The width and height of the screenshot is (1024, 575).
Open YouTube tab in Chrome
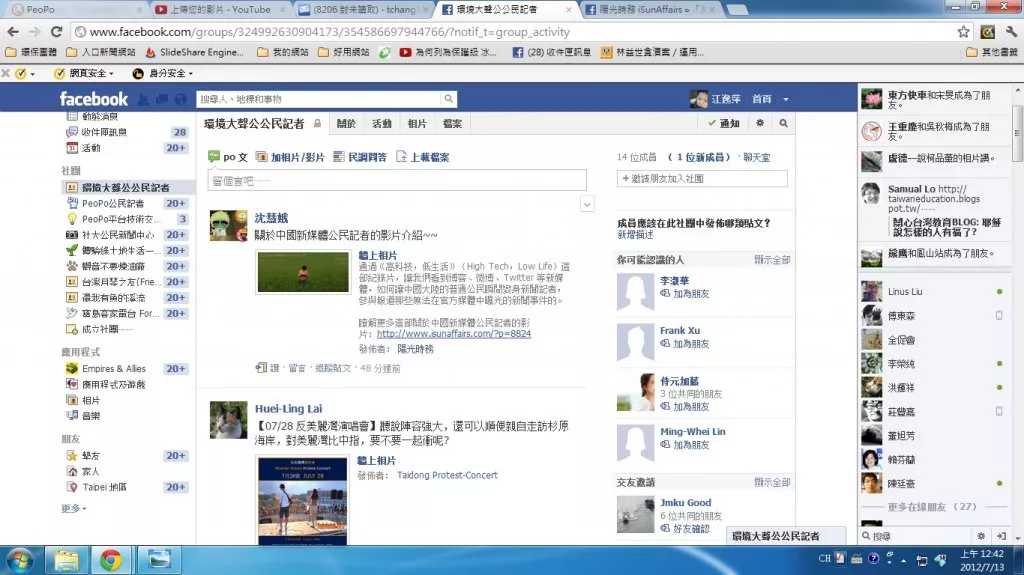pyautogui.click(x=219, y=9)
